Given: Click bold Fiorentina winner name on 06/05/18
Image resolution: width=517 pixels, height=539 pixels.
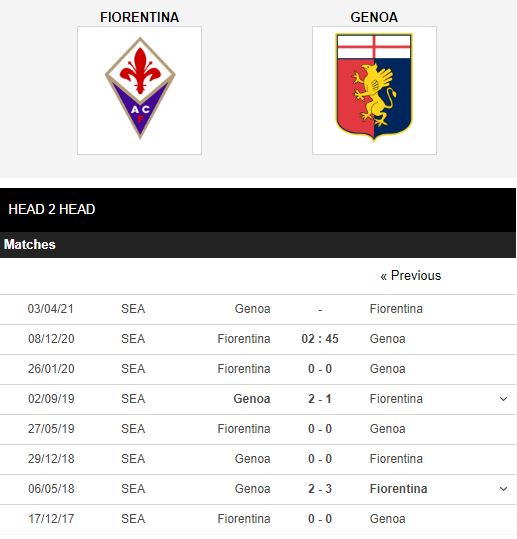Looking at the screenshot, I should coord(398,489).
